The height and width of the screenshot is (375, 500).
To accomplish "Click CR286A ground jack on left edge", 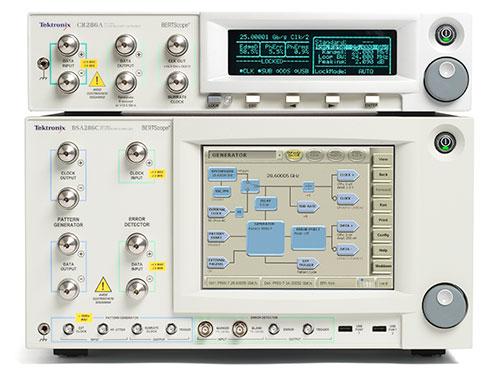I will coord(43,63).
